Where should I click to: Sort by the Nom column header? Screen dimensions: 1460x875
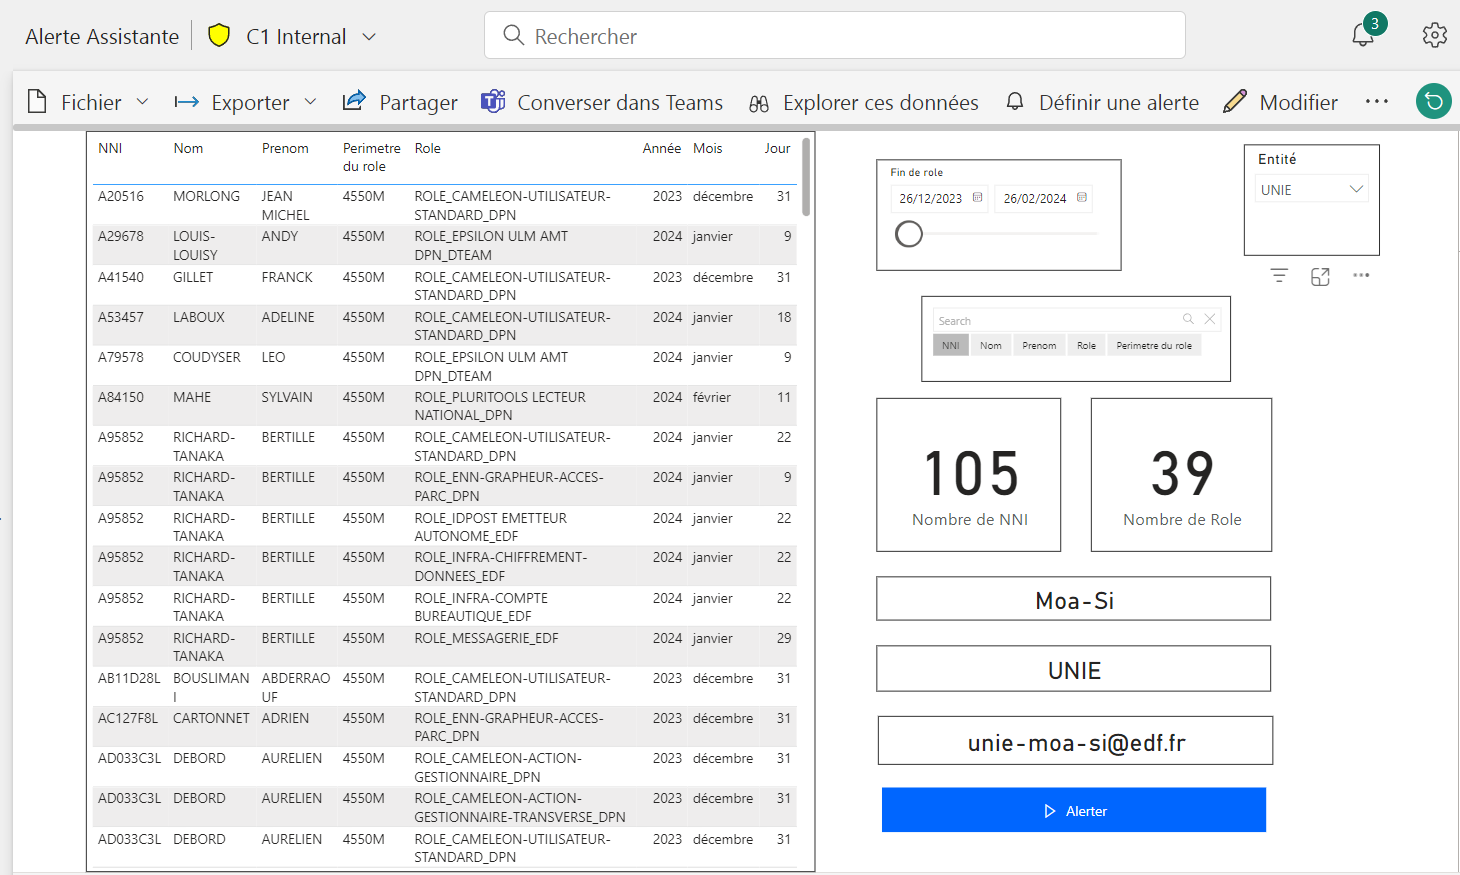(188, 148)
